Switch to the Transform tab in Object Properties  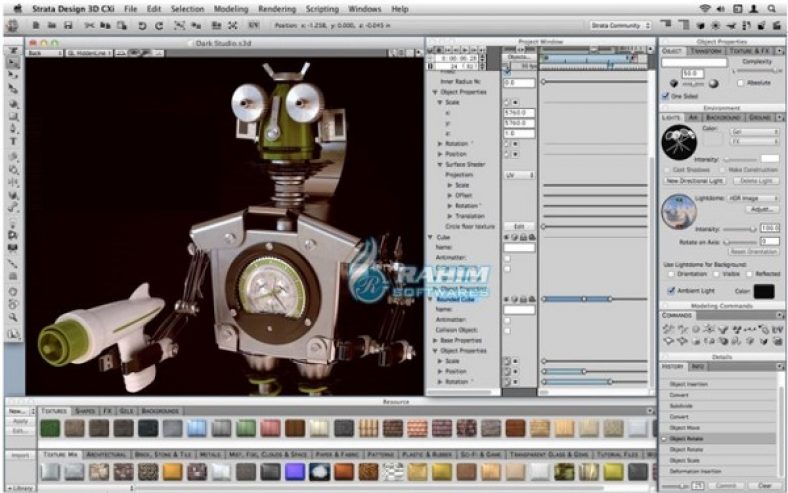pyautogui.click(x=704, y=50)
